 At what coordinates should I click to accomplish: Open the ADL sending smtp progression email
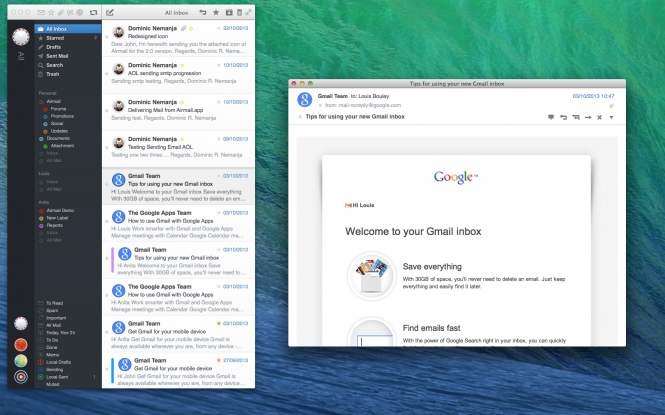(x=179, y=75)
